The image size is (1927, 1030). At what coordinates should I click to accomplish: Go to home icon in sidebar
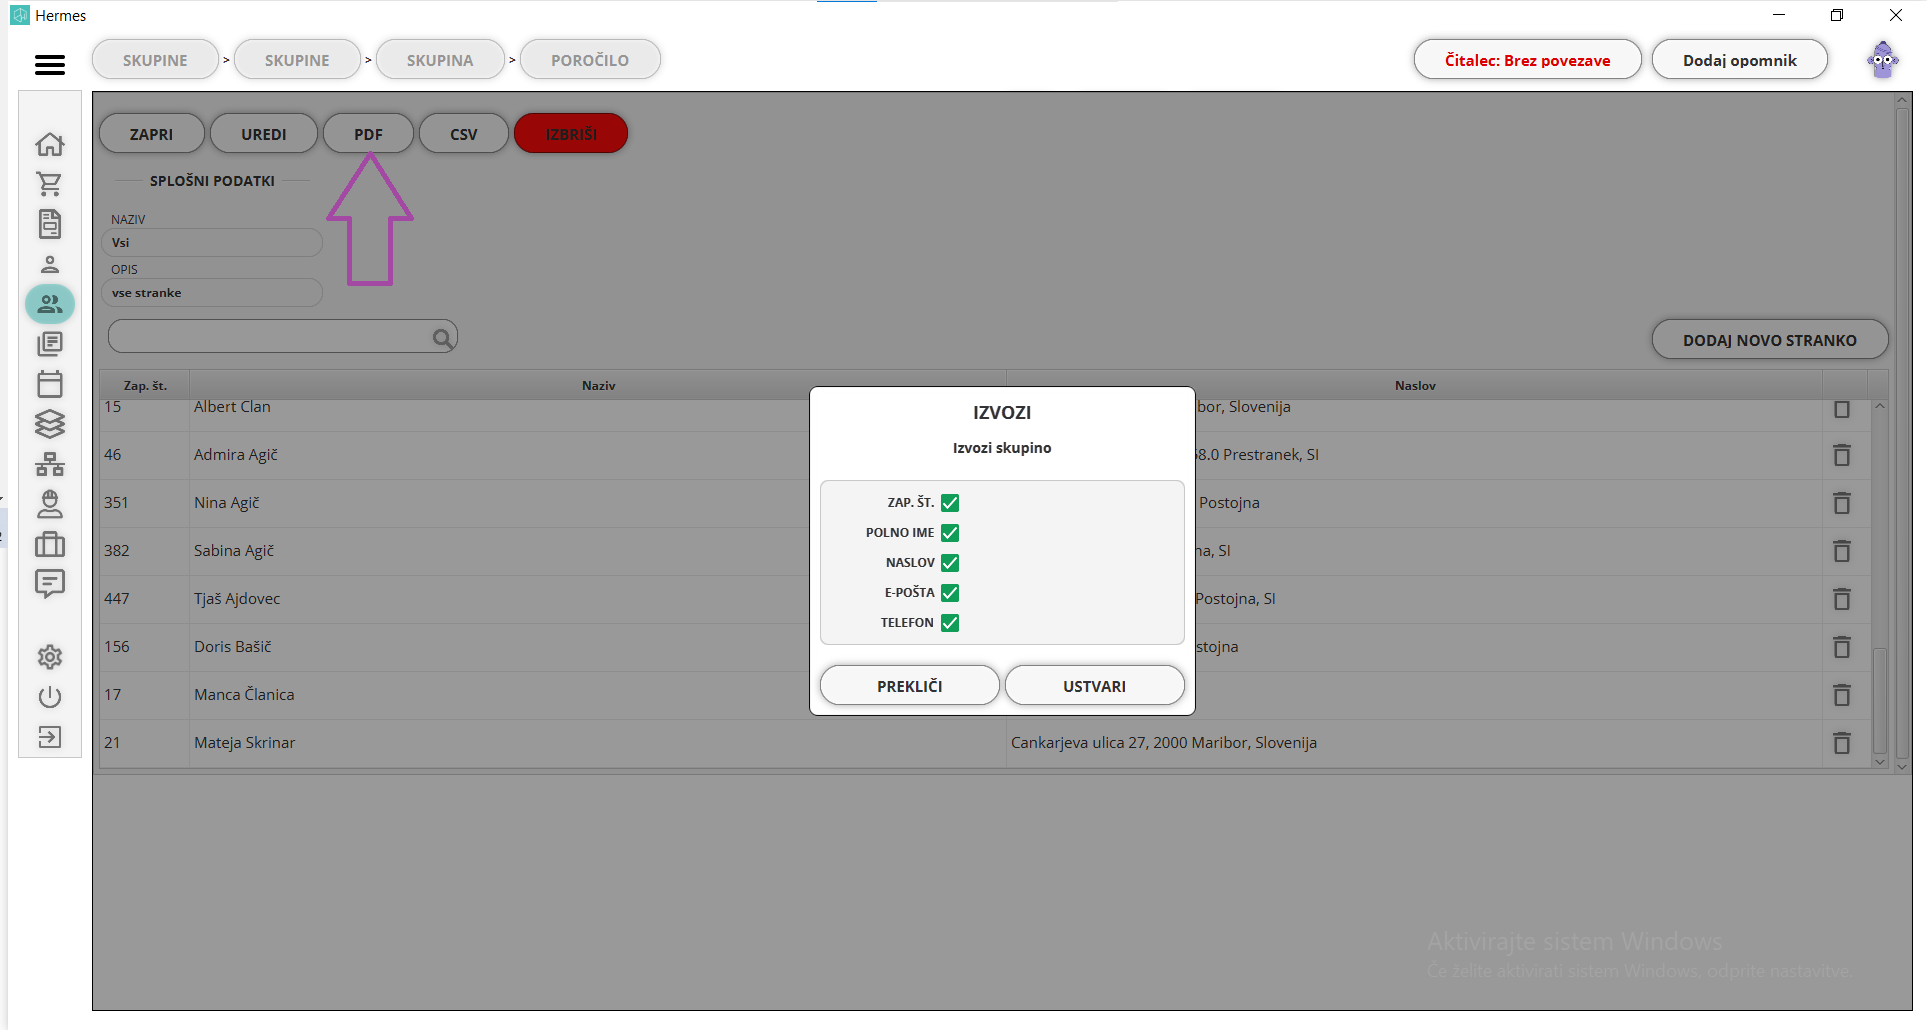(50, 144)
